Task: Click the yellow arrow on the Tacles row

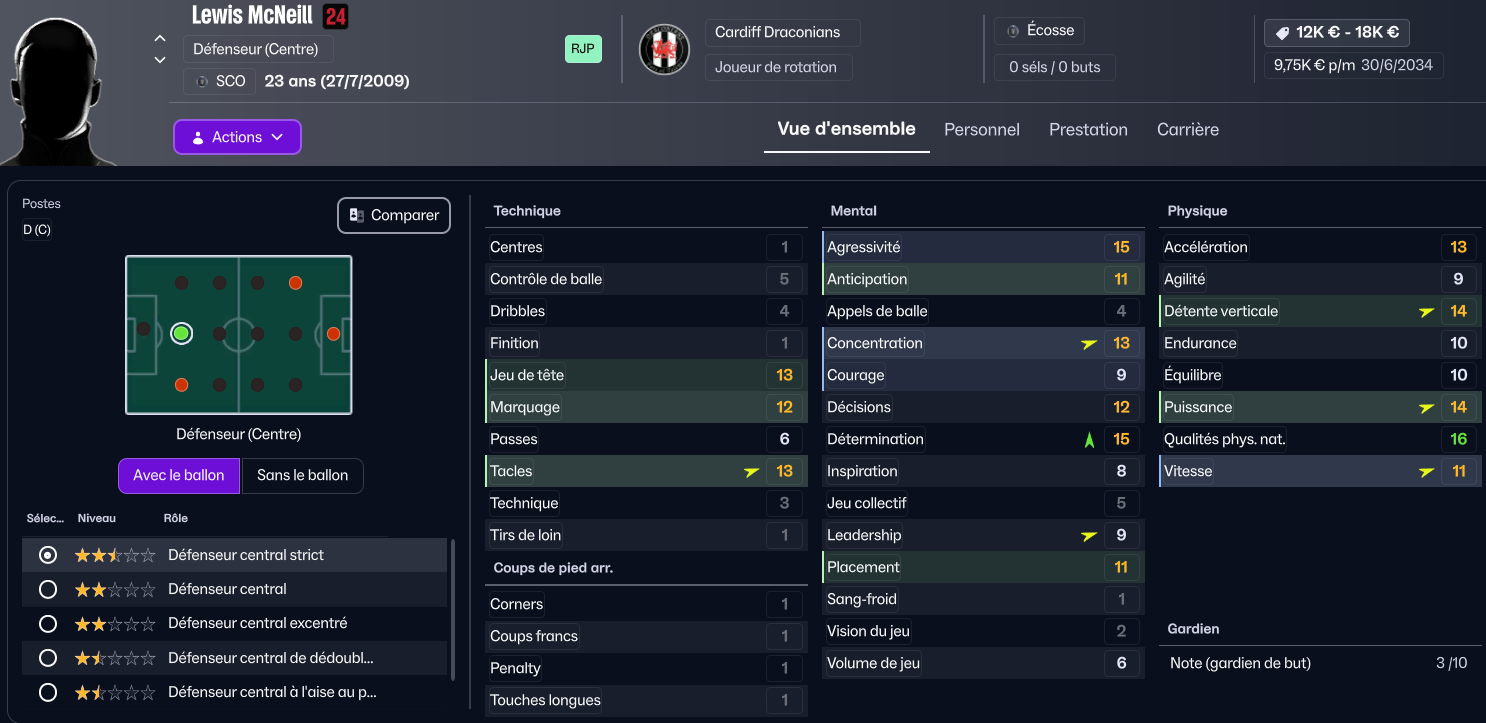Action: coord(752,472)
